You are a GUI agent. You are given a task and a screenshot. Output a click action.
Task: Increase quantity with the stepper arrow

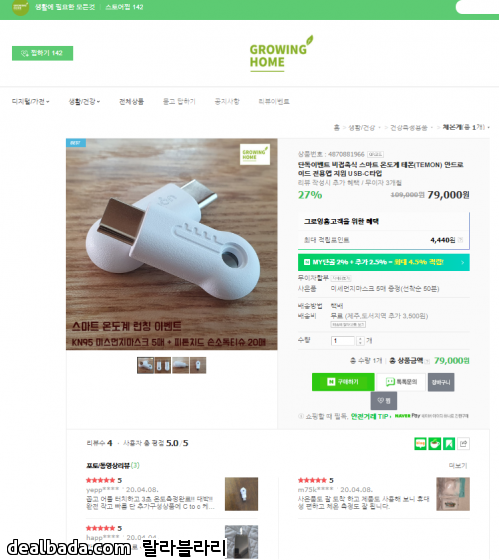tap(360, 339)
